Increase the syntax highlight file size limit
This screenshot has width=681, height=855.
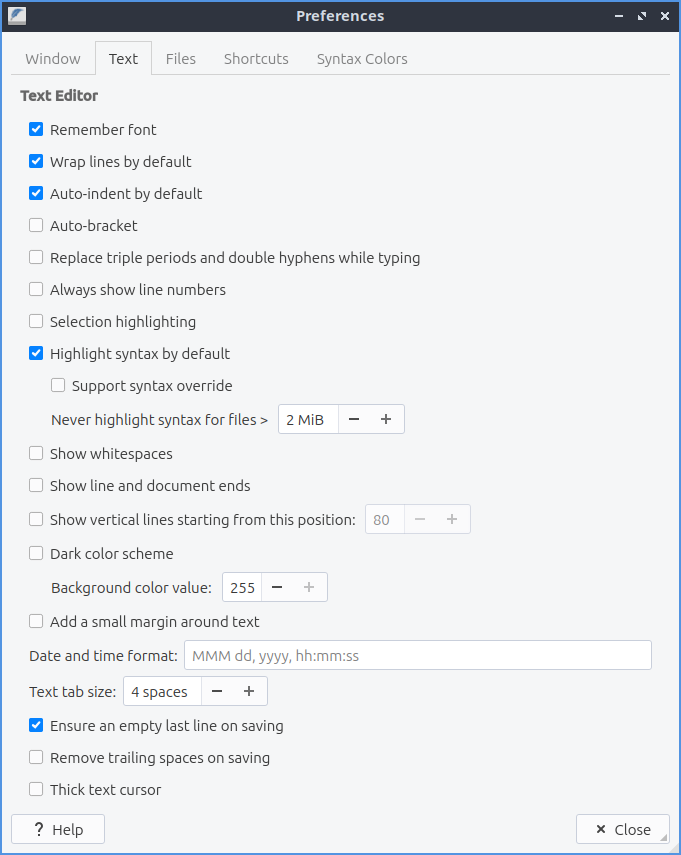click(x=387, y=420)
